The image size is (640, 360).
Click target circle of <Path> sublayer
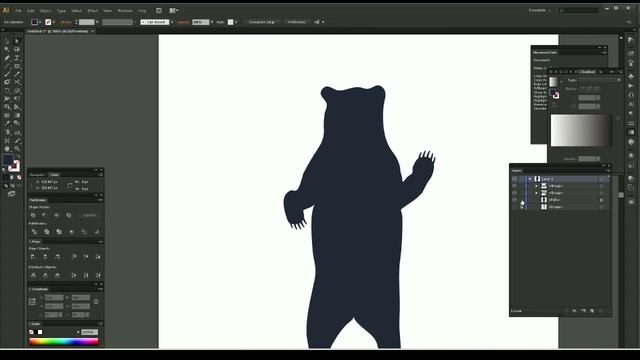pyautogui.click(x=602, y=200)
